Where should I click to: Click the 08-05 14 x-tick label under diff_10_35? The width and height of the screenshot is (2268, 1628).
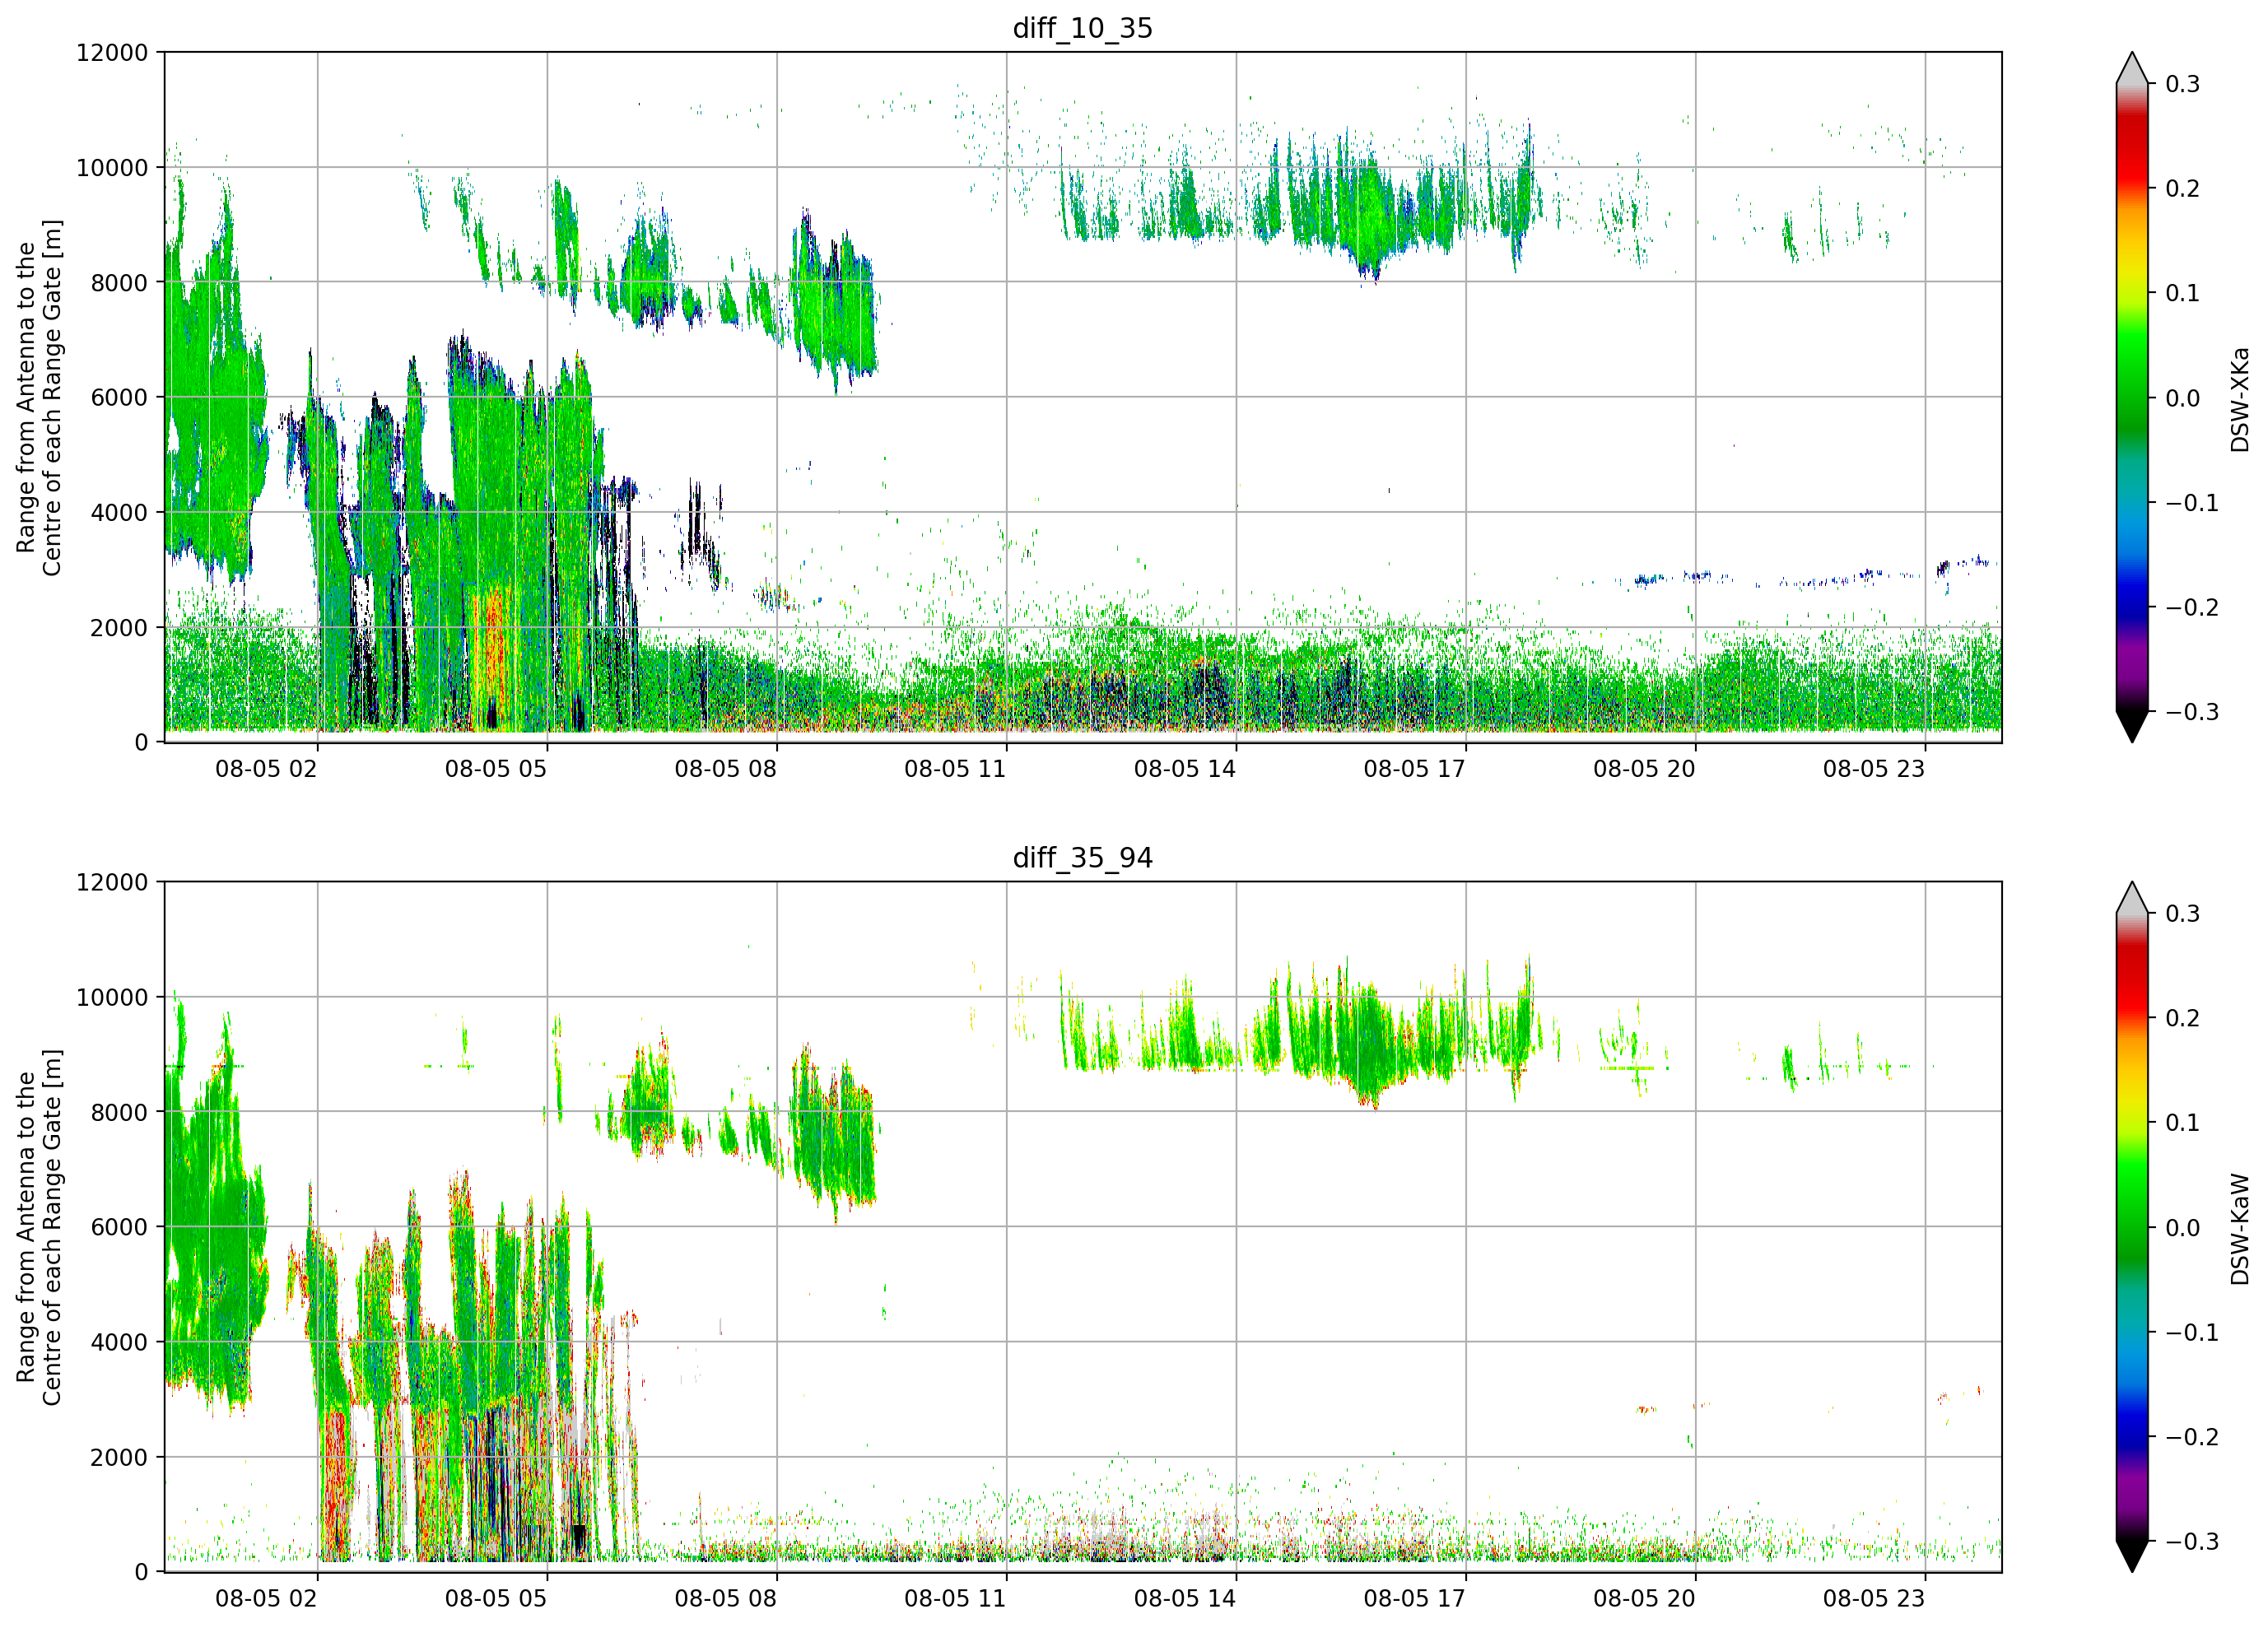1185,769
